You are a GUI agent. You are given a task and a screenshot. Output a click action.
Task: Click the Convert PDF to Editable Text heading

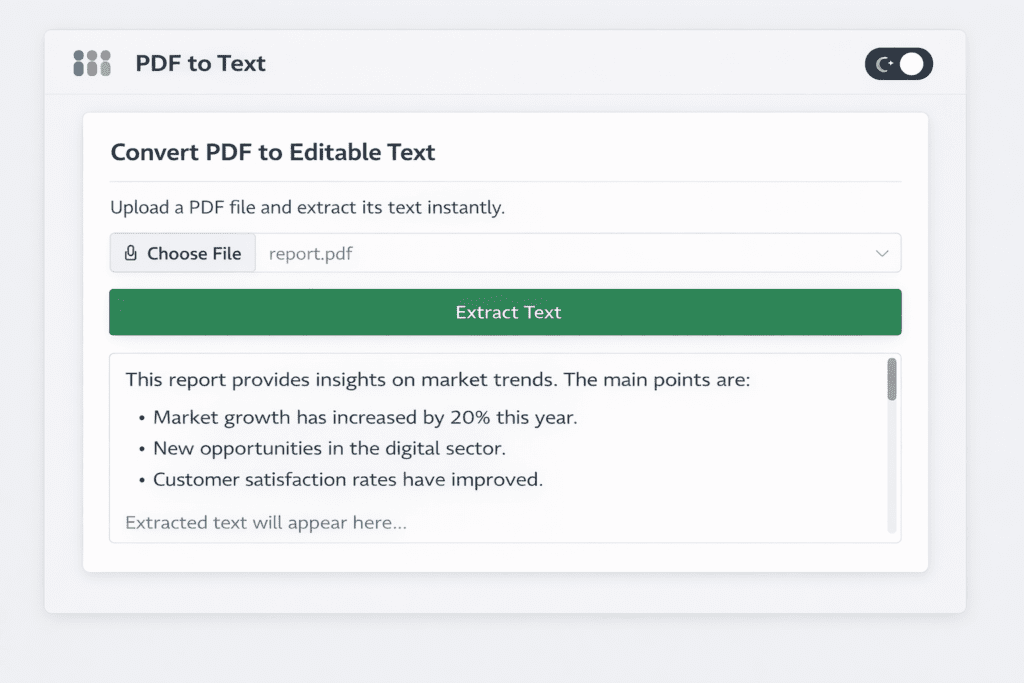pos(272,152)
